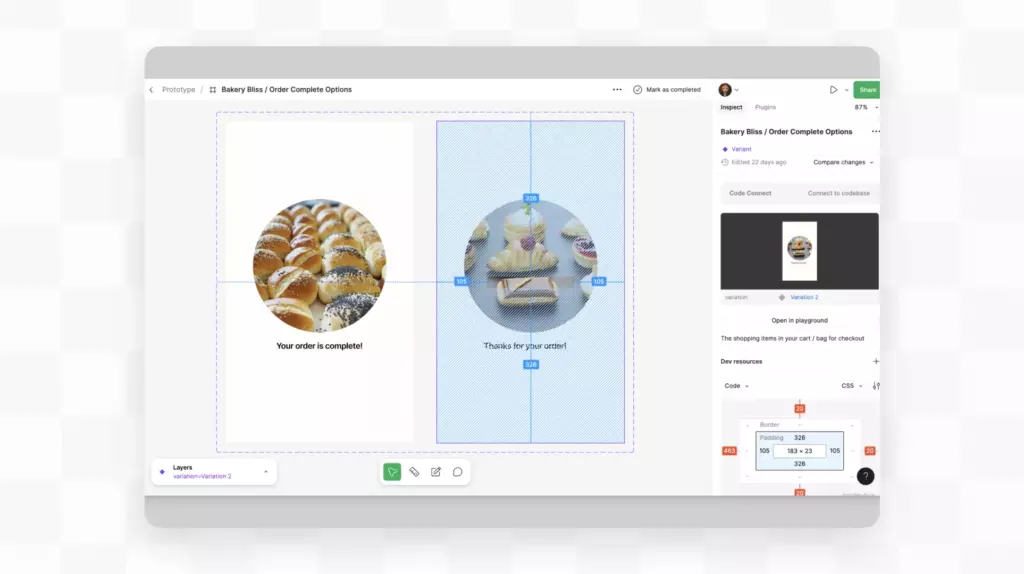Open the three-dot menu beside the Inspect panel title
This screenshot has height=574, width=1024.
coord(875,131)
